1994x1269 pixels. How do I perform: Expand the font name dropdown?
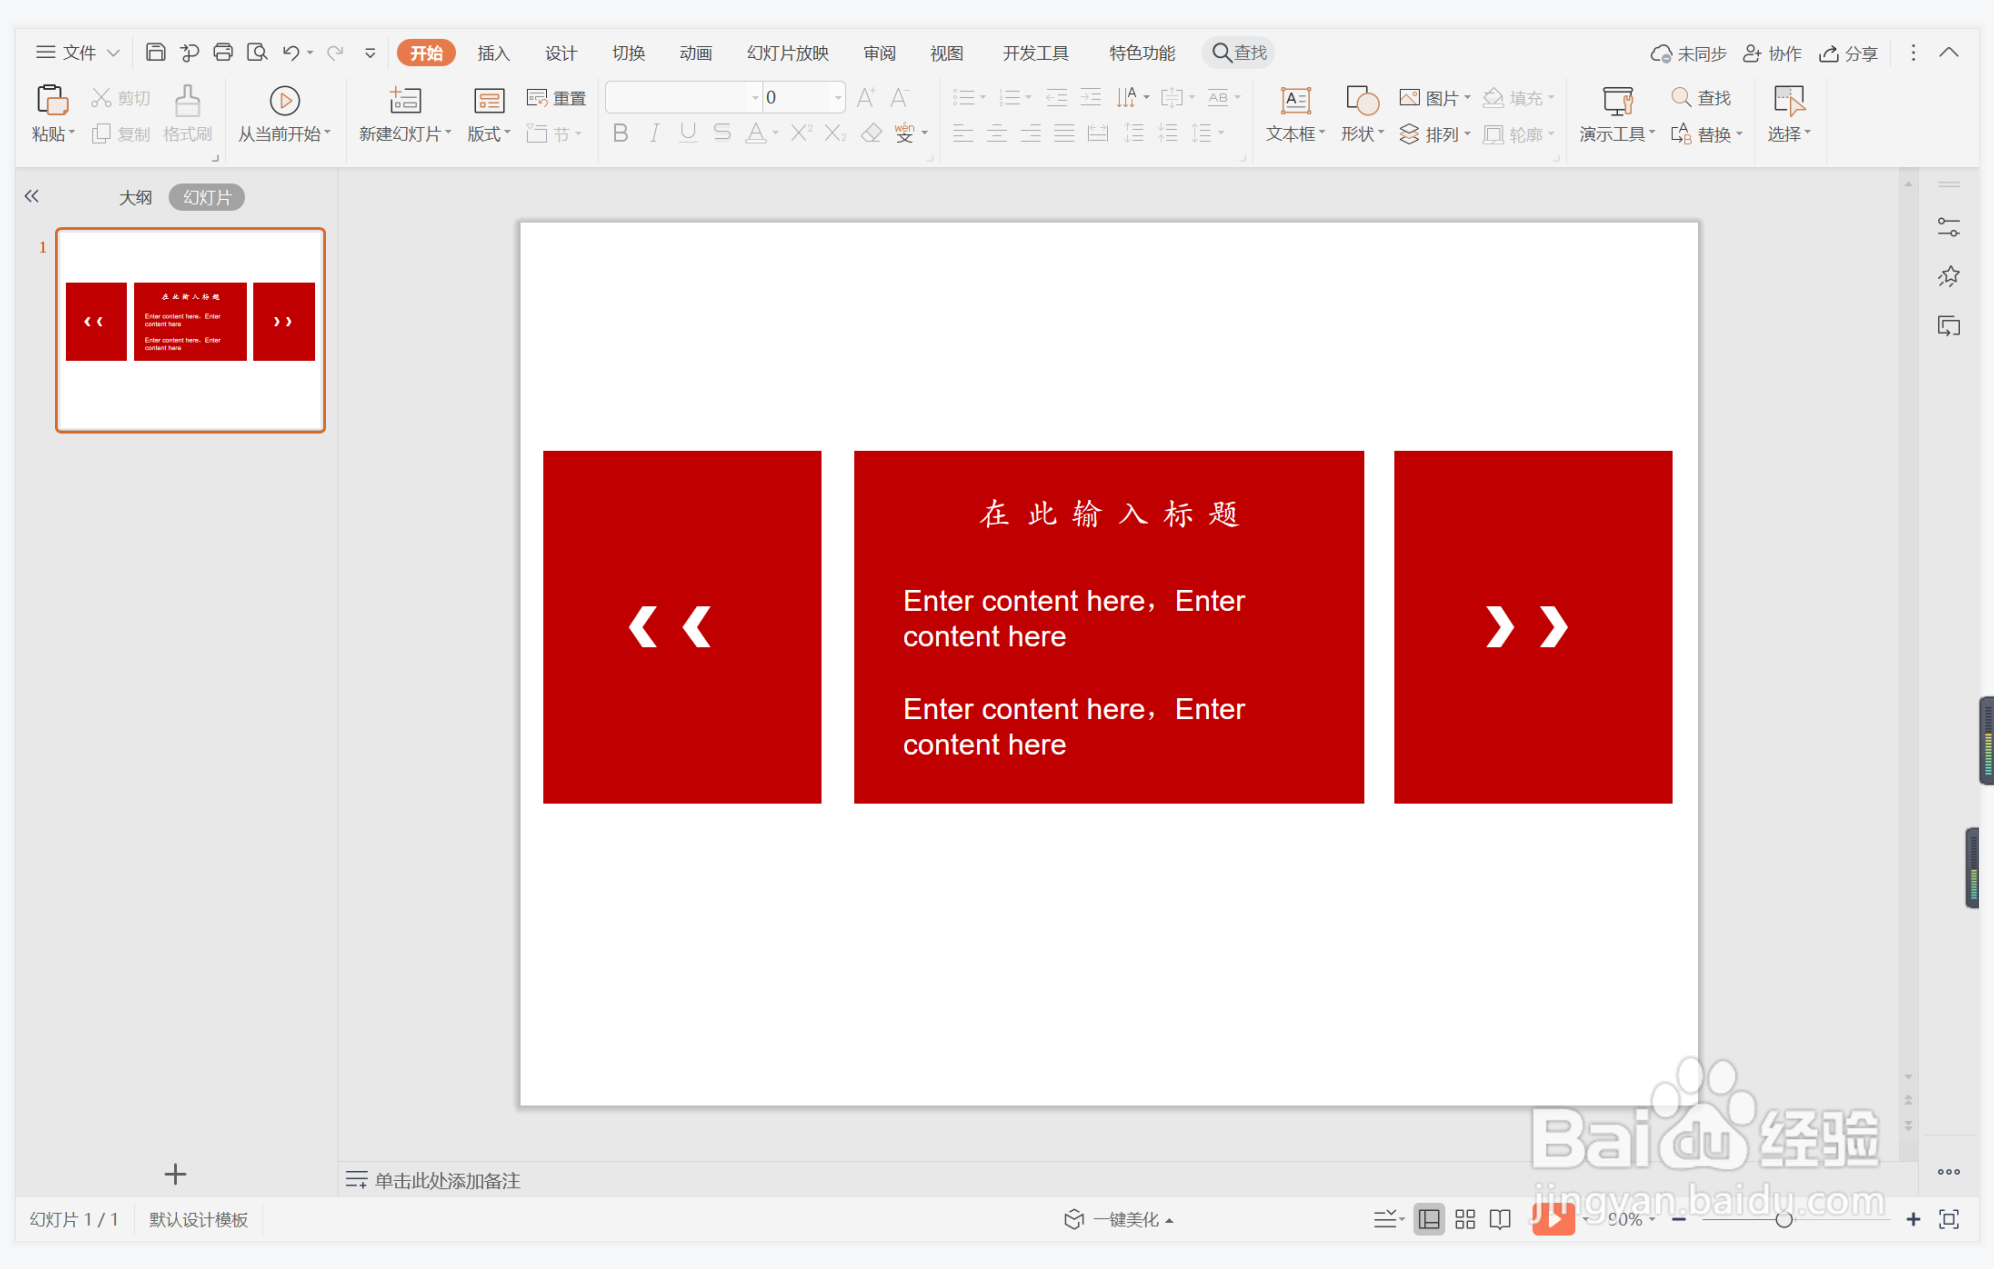(755, 97)
